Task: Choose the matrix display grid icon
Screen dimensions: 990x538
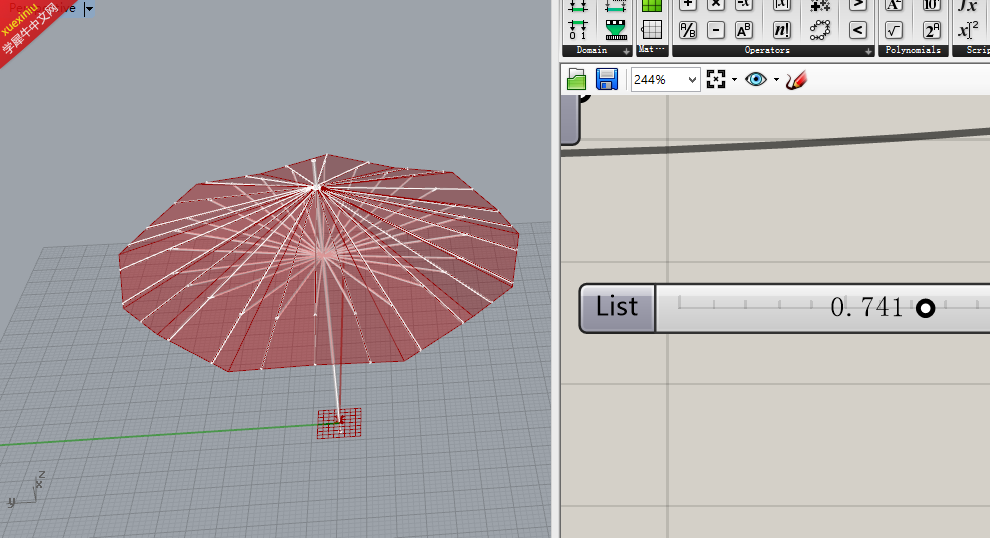Action: coord(652,29)
